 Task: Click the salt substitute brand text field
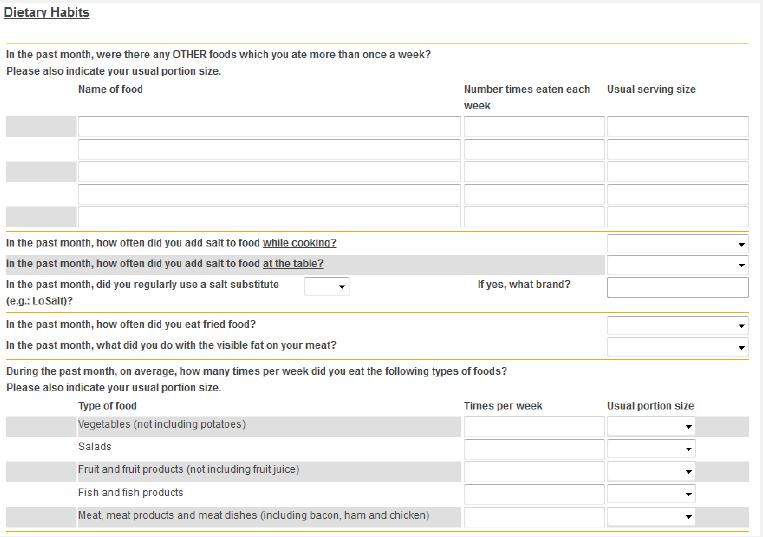[x=677, y=287]
